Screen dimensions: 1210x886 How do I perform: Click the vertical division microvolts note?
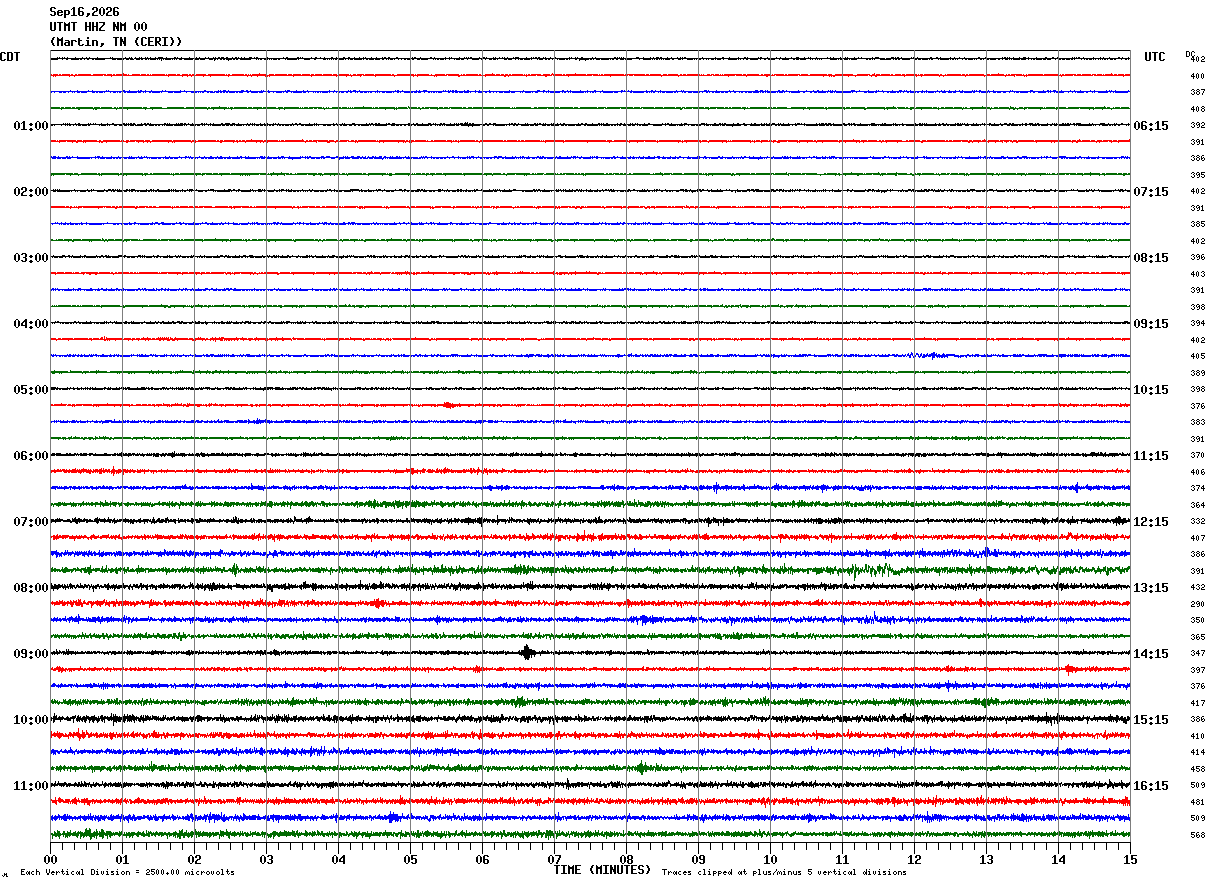[127, 872]
